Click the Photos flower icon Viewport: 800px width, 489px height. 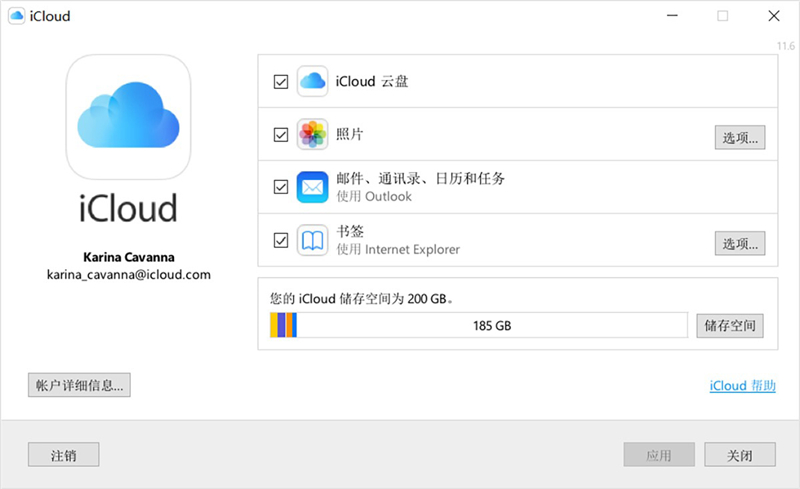click(x=313, y=135)
